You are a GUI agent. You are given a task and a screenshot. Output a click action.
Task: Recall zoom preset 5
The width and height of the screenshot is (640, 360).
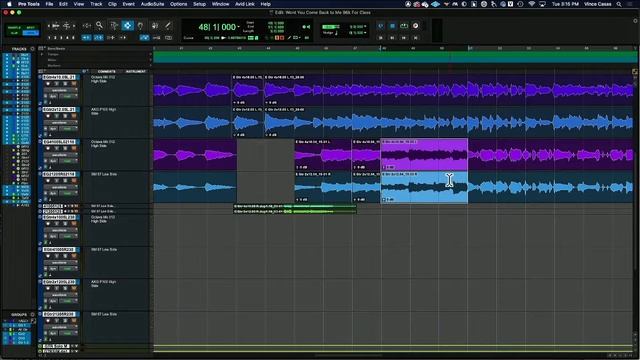click(x=74, y=38)
